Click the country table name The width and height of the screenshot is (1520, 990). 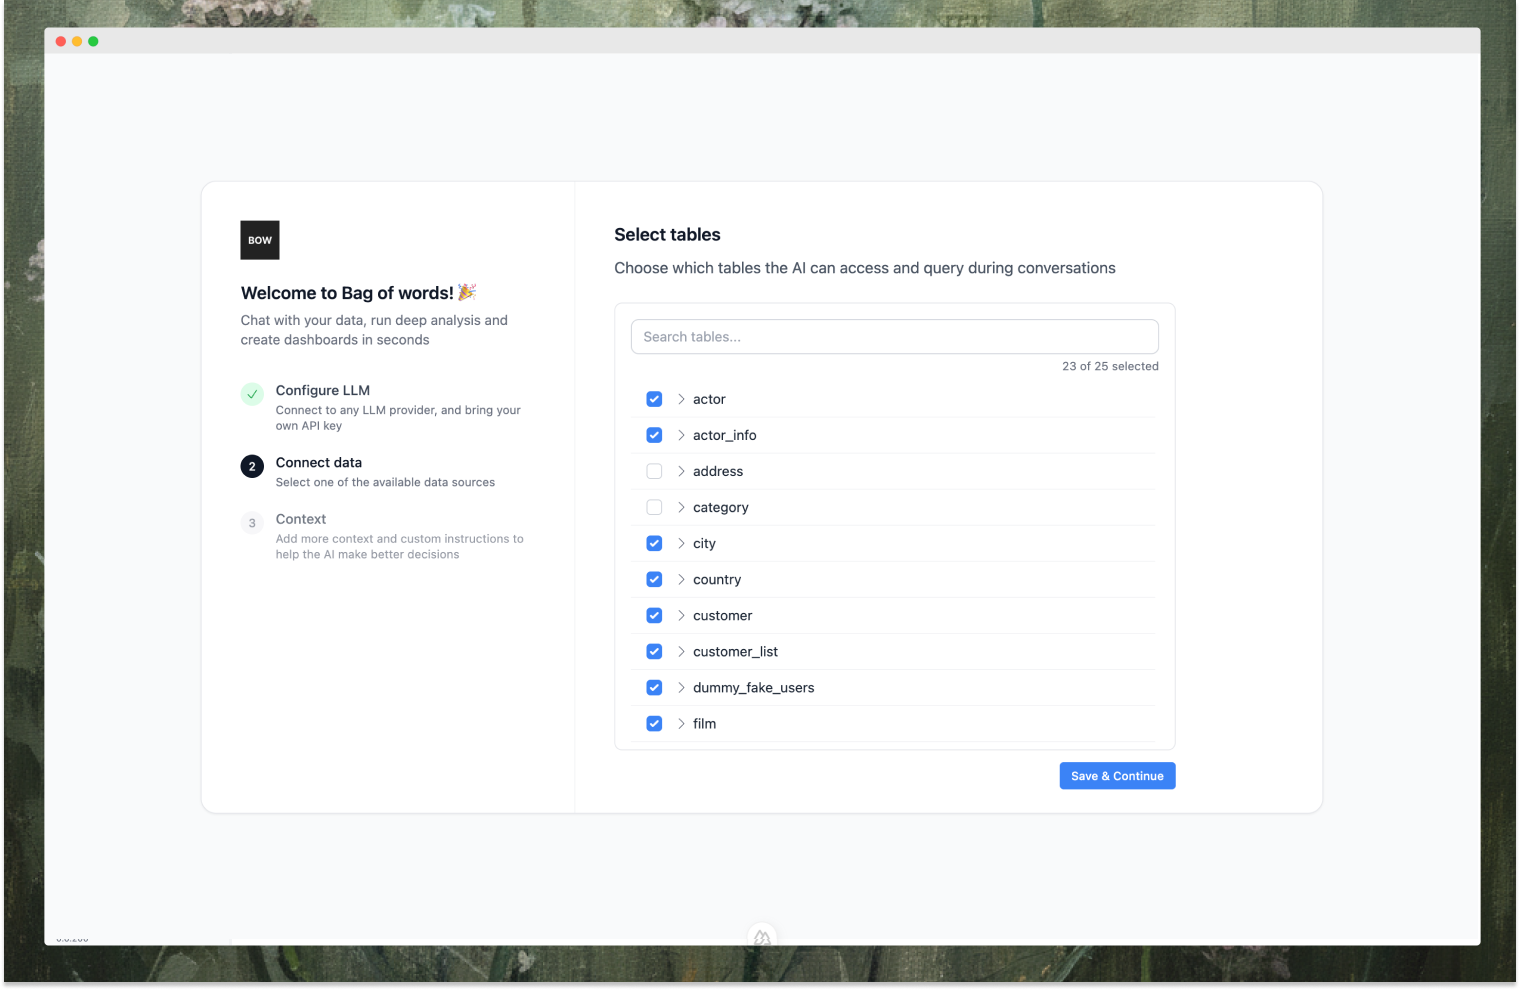coord(717,579)
